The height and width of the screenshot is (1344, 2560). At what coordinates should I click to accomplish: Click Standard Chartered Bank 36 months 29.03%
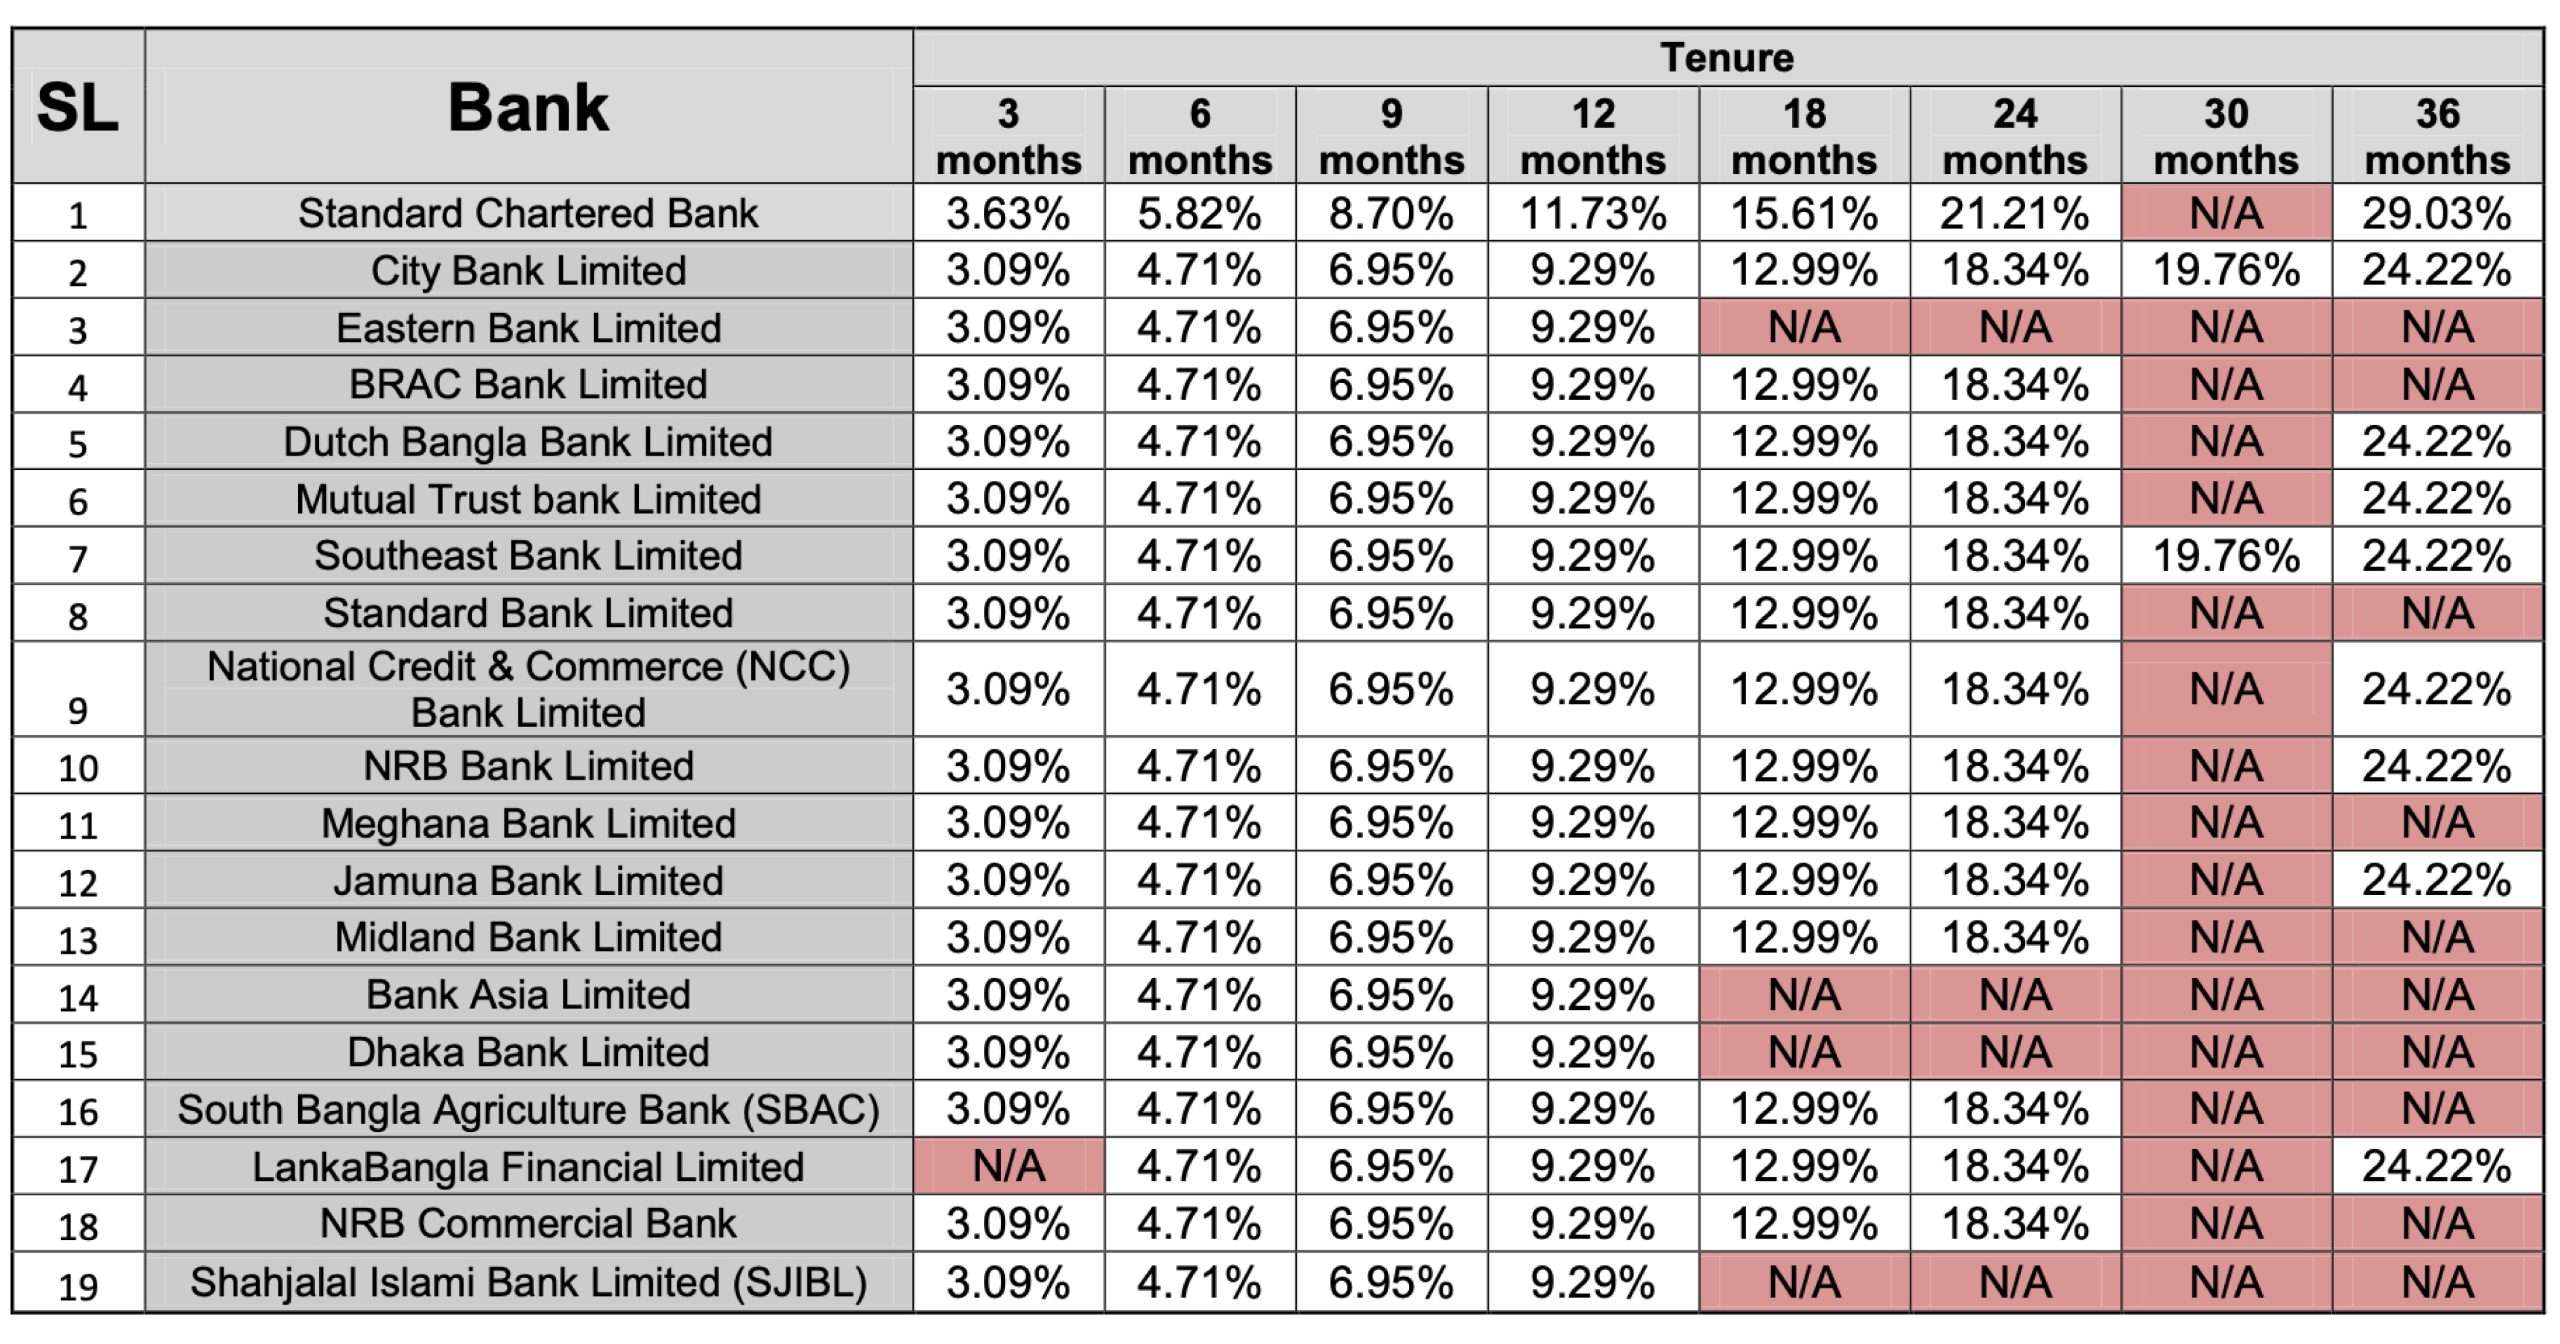click(x=2437, y=213)
